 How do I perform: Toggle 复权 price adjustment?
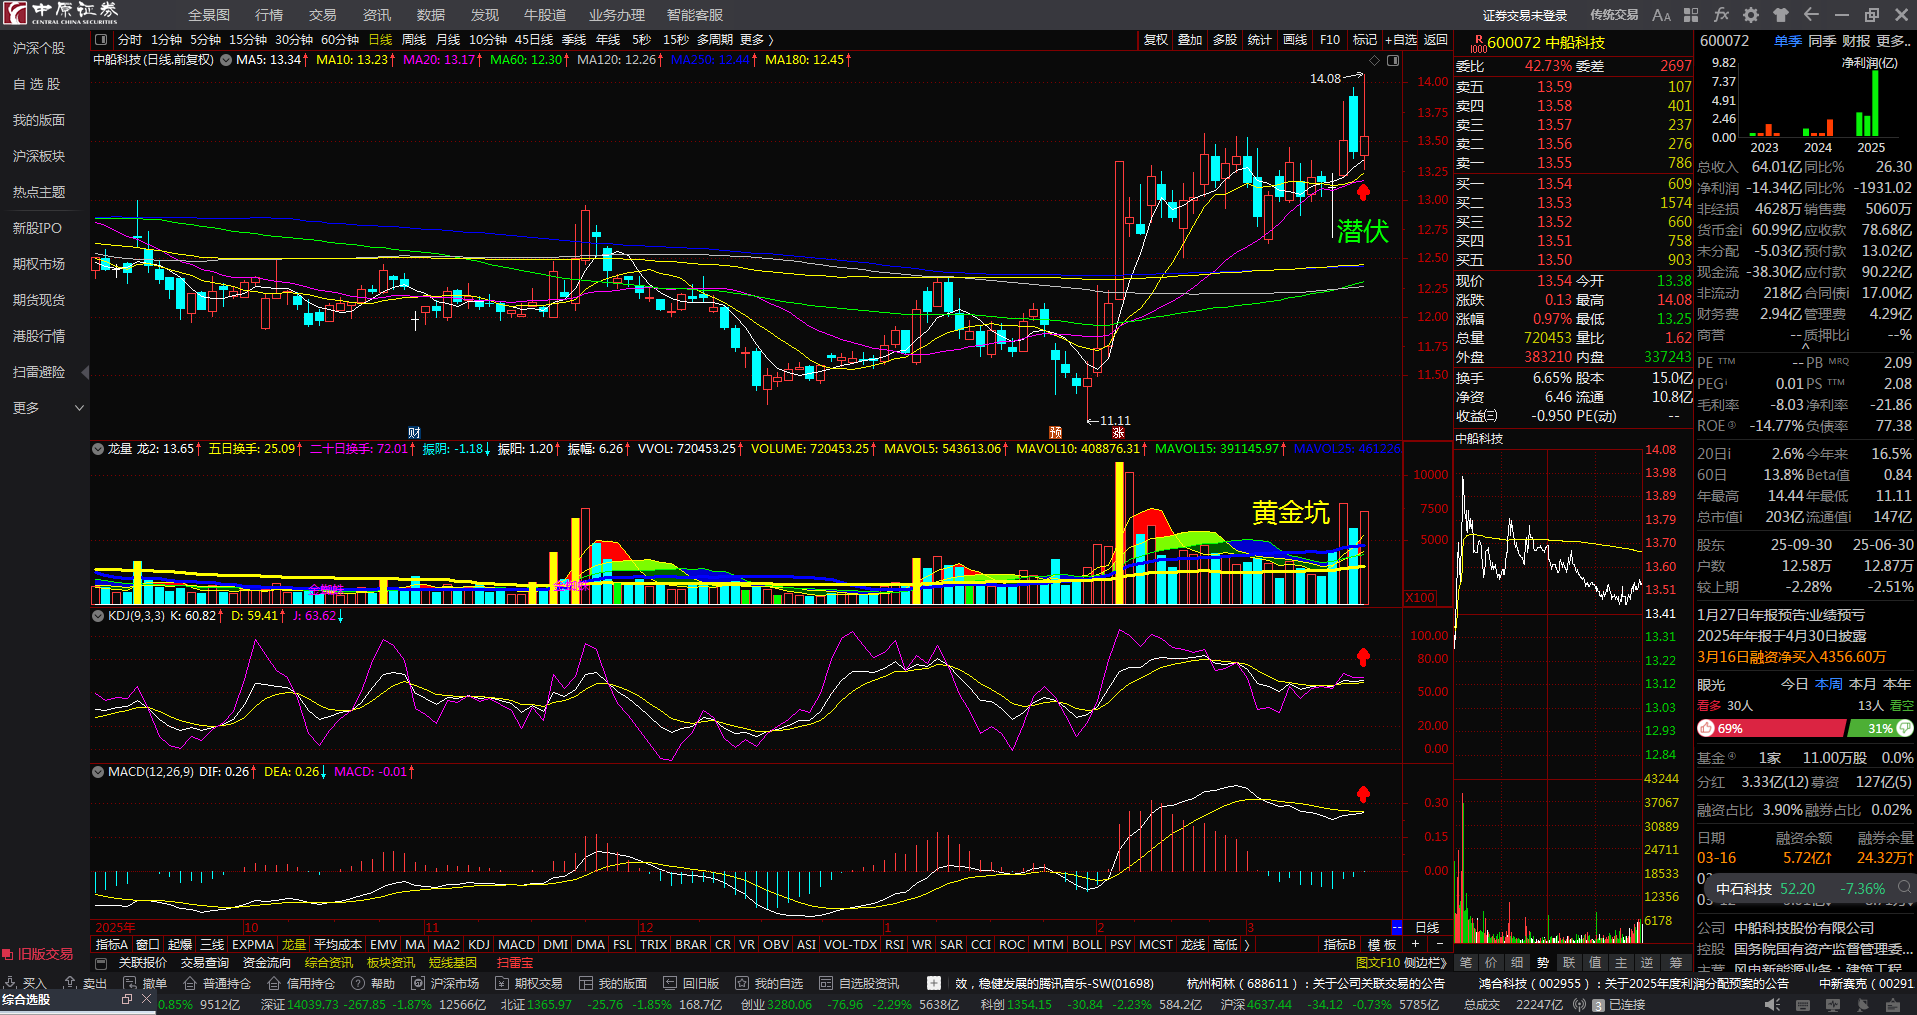pos(1155,40)
